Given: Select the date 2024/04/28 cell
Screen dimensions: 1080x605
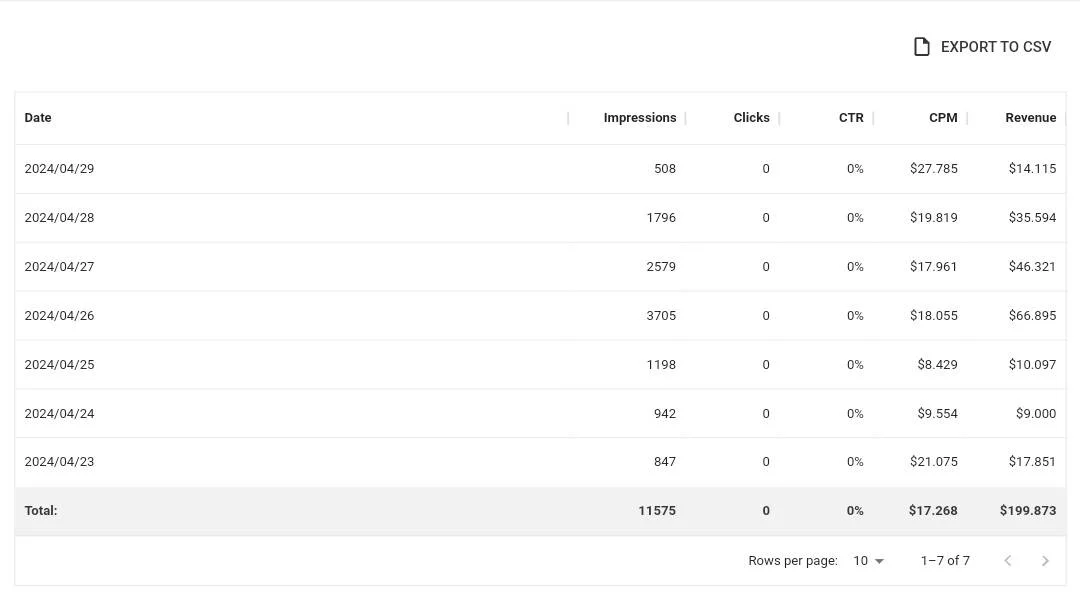Looking at the screenshot, I should tap(59, 218).
